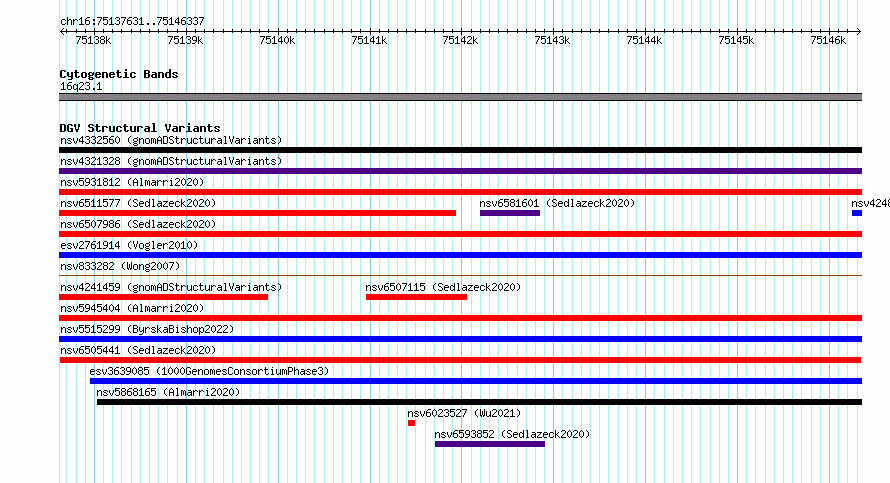Click the 75144k ruler position
Screen dimensions: 890x483
coord(644,40)
